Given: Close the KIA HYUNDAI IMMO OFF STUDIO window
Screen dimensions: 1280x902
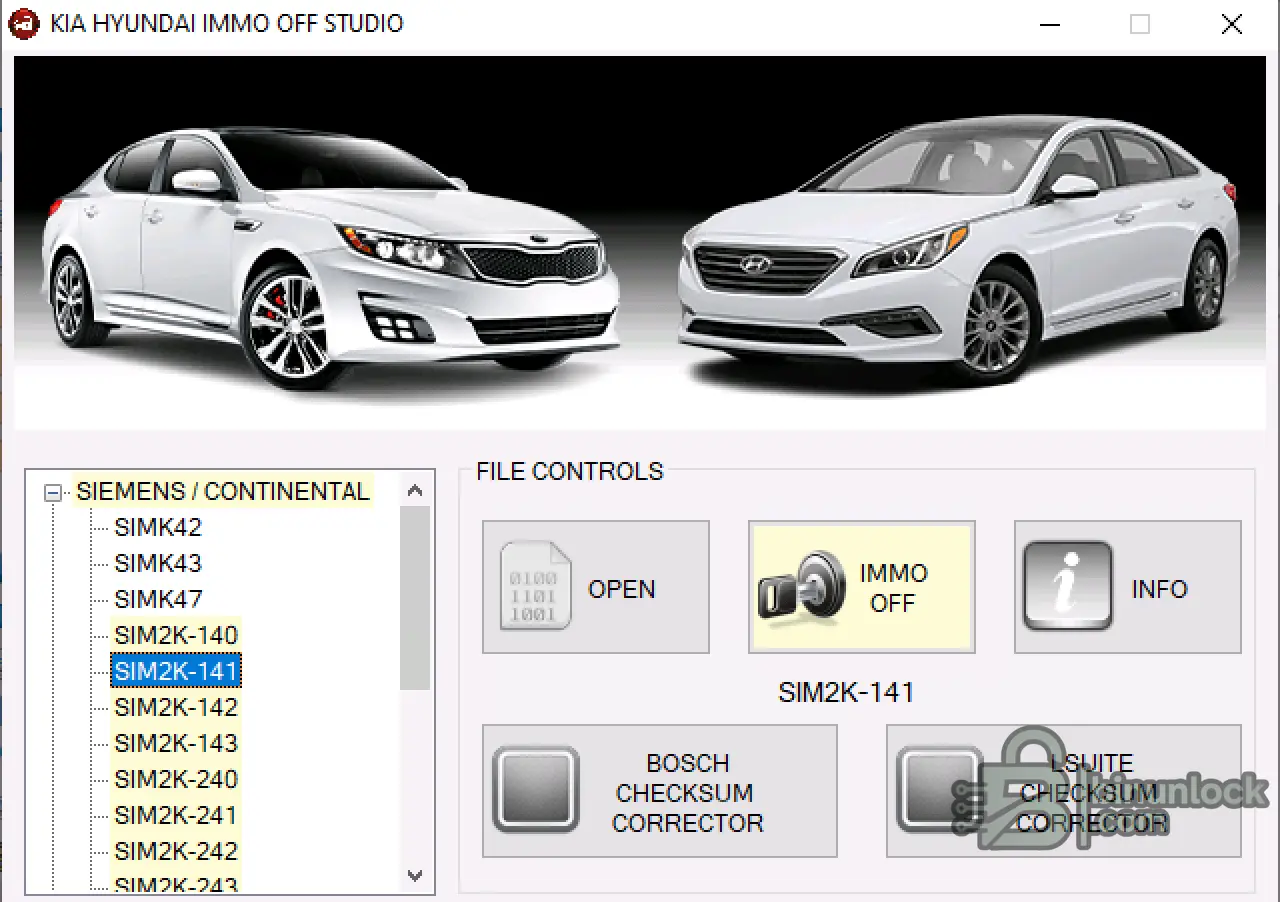Looking at the screenshot, I should coord(1231,24).
